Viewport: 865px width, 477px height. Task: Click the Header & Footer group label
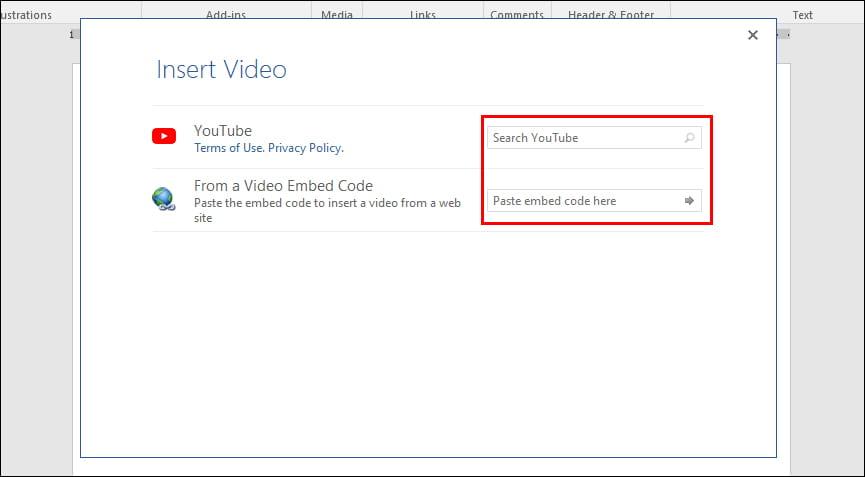[x=611, y=15]
